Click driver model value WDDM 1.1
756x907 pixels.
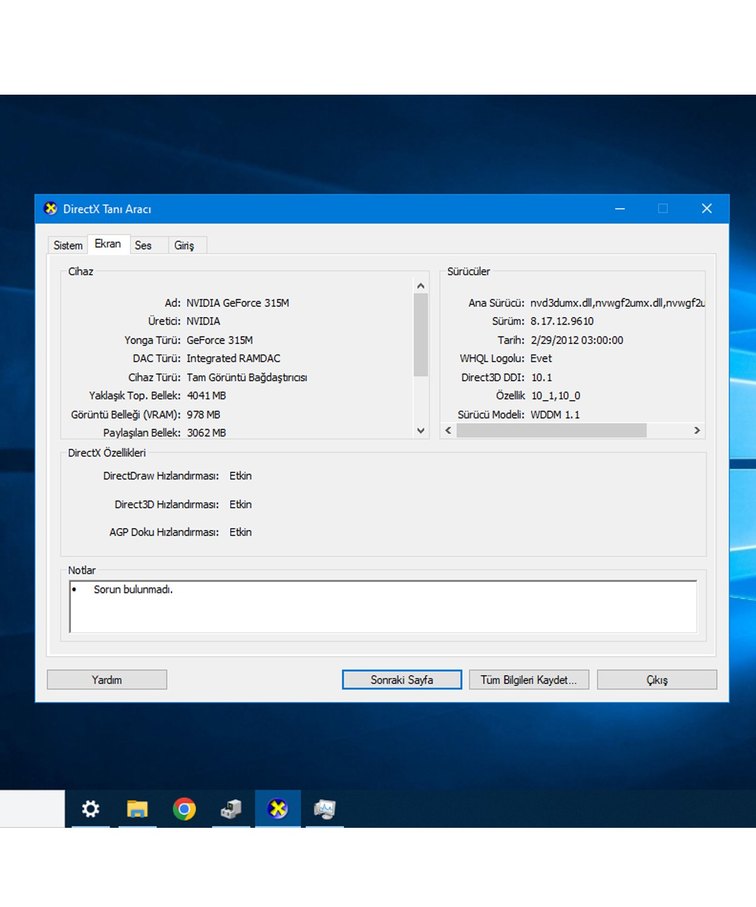[x=555, y=414]
